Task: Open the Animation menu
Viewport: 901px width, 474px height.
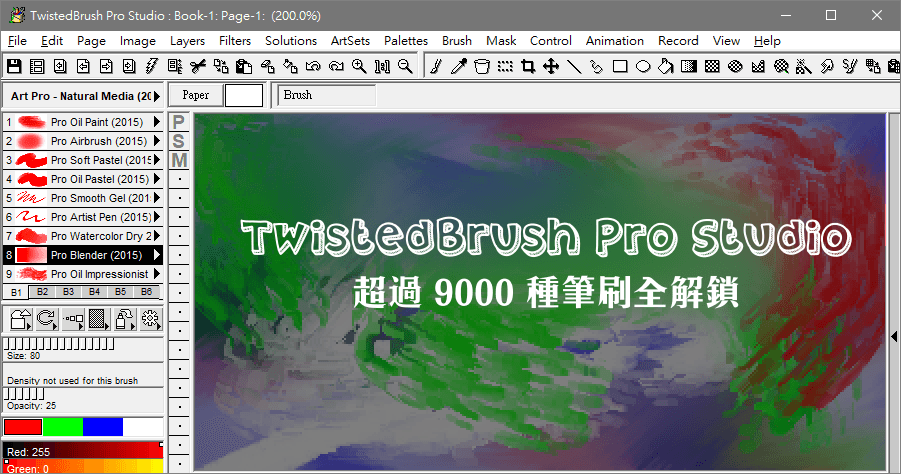Action: pyautogui.click(x=614, y=41)
